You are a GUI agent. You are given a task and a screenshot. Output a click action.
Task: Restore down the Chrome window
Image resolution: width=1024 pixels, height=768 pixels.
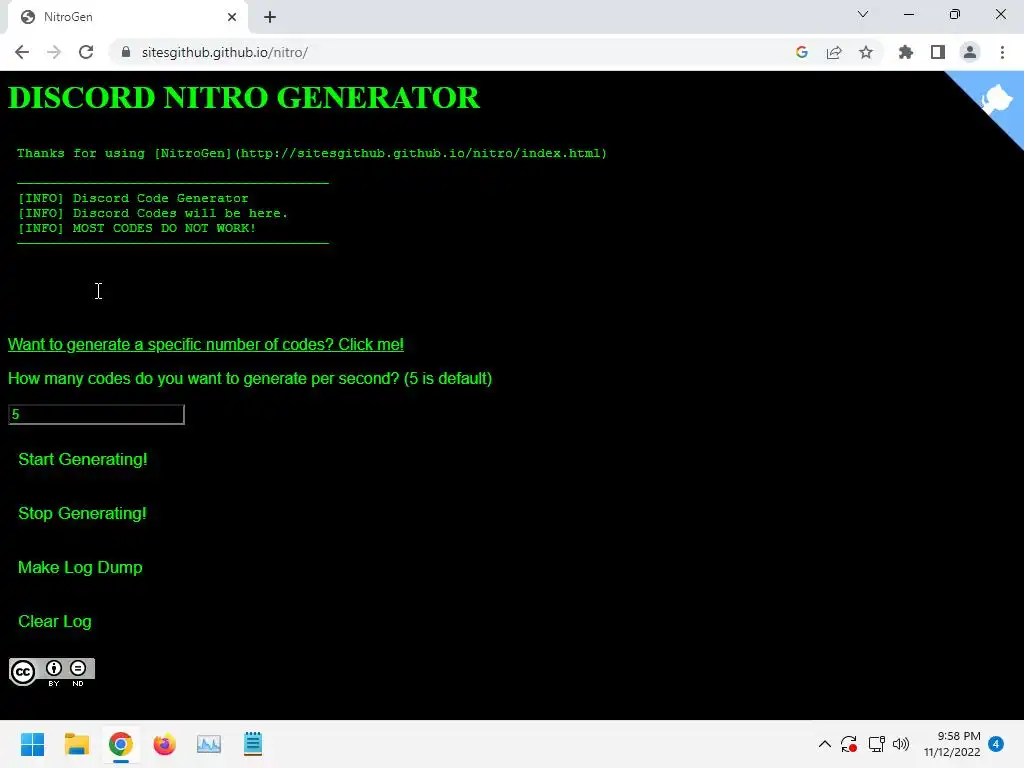[955, 14]
